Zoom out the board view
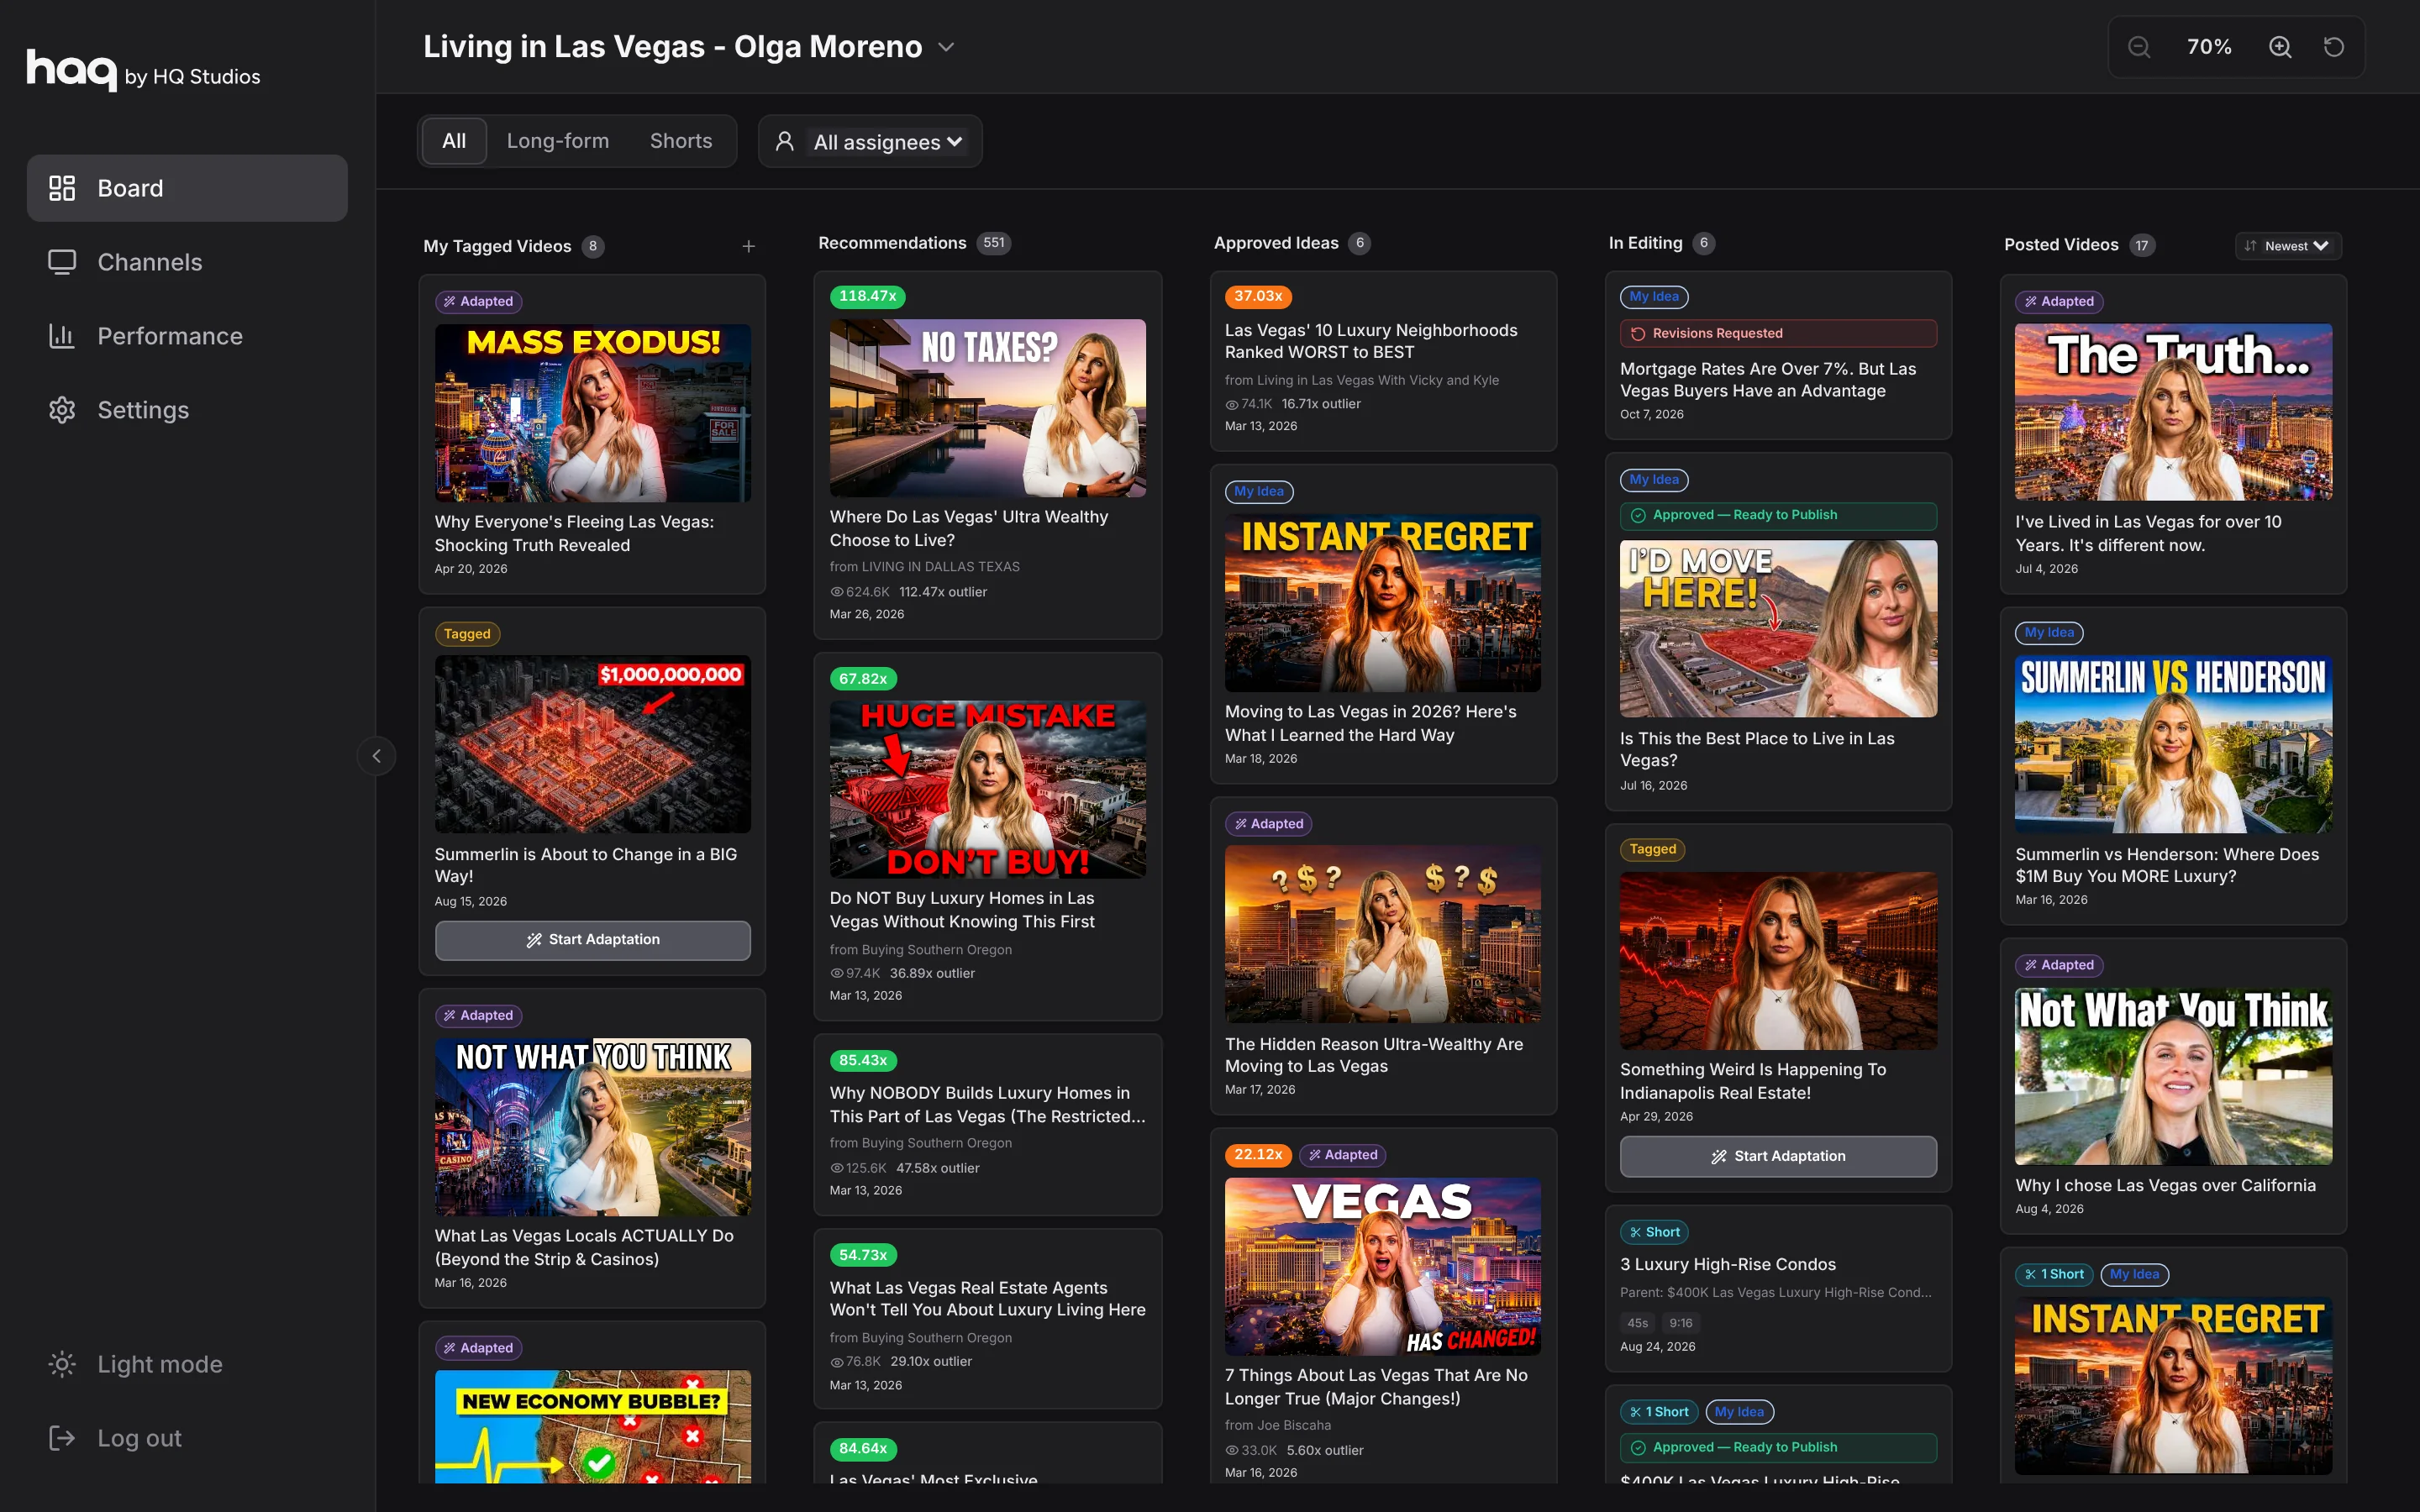Image resolution: width=2420 pixels, height=1512 pixels. (2139, 47)
